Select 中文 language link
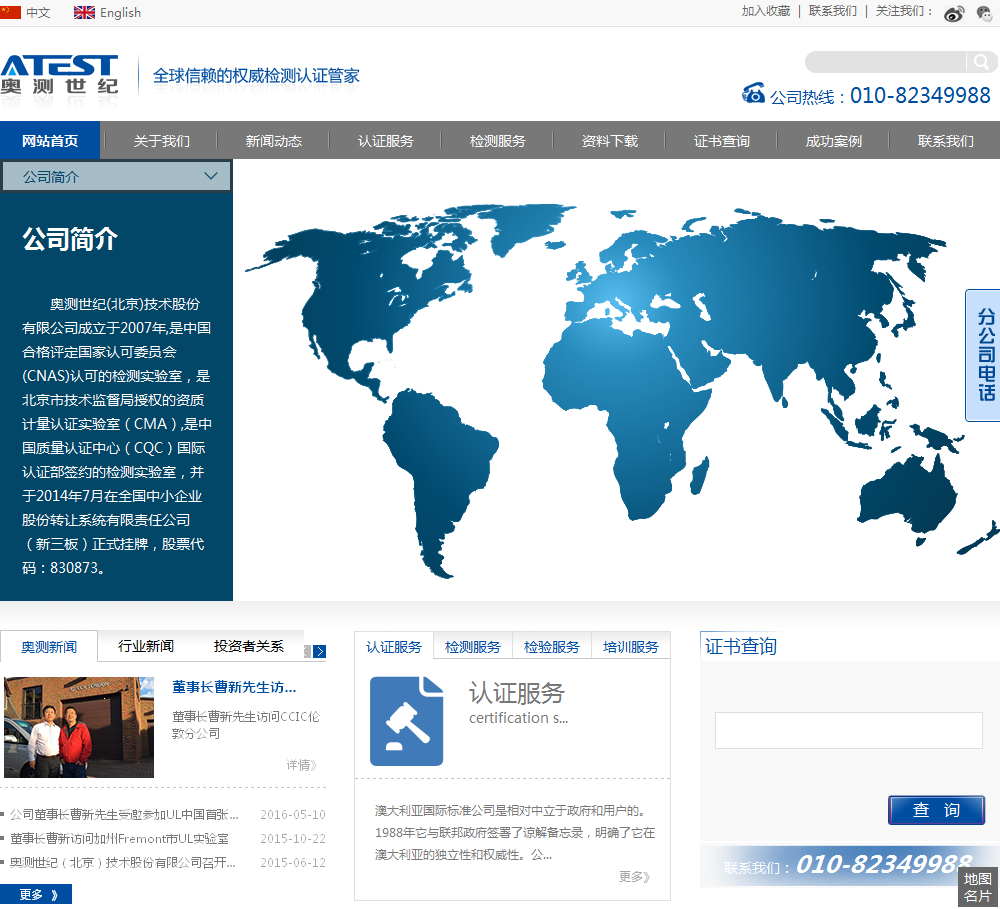 coord(38,13)
